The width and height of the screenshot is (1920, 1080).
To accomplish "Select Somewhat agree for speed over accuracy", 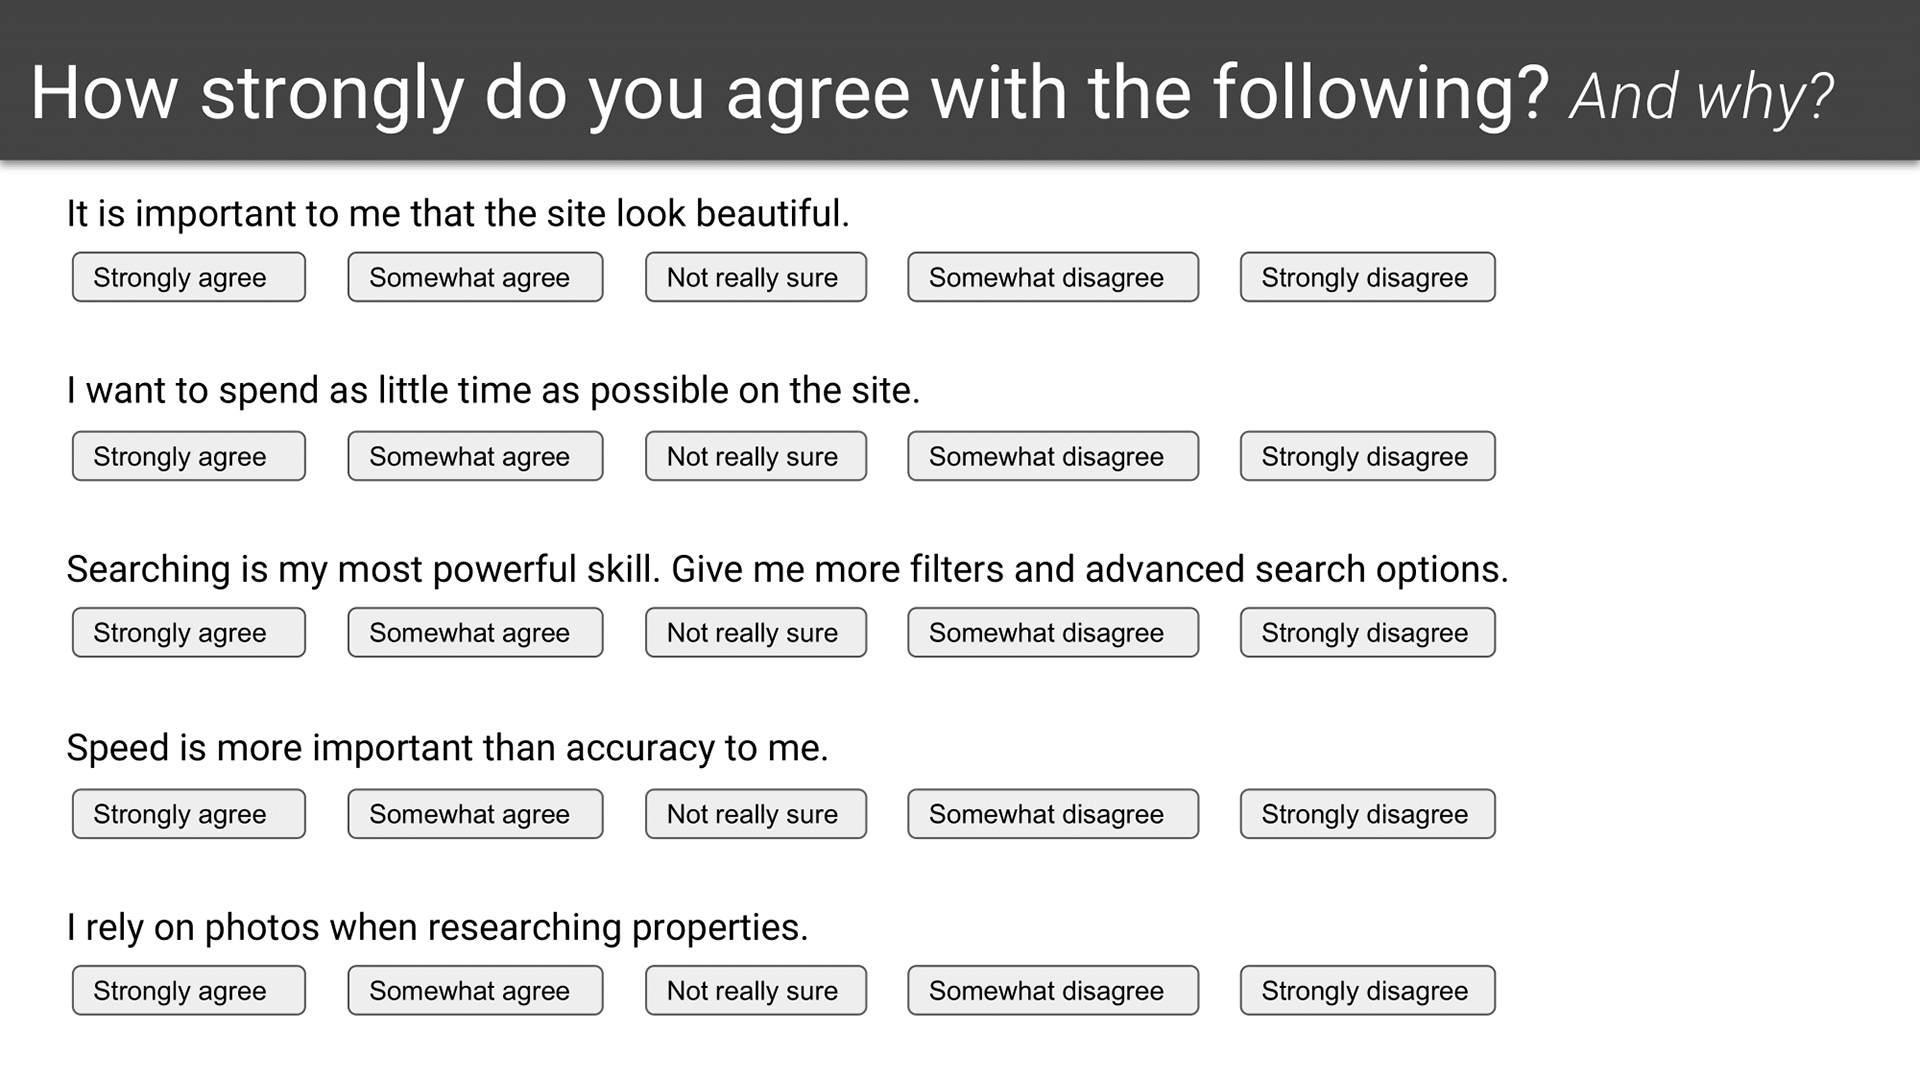I will (x=475, y=814).
